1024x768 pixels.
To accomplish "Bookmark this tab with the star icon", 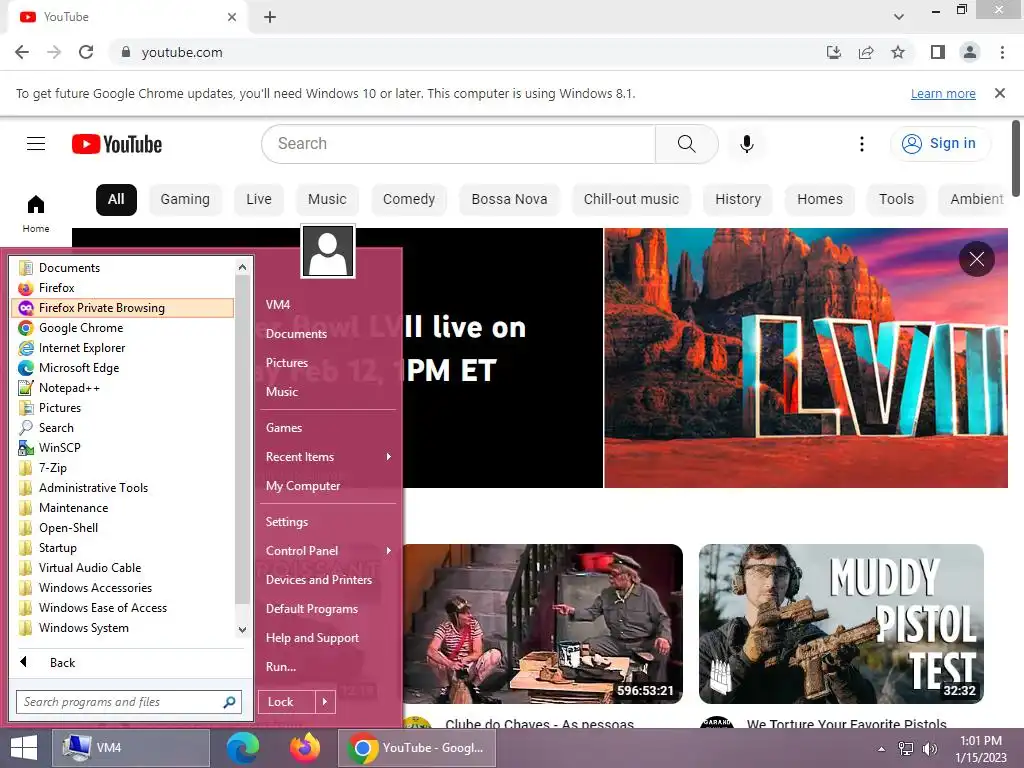I will tap(898, 52).
